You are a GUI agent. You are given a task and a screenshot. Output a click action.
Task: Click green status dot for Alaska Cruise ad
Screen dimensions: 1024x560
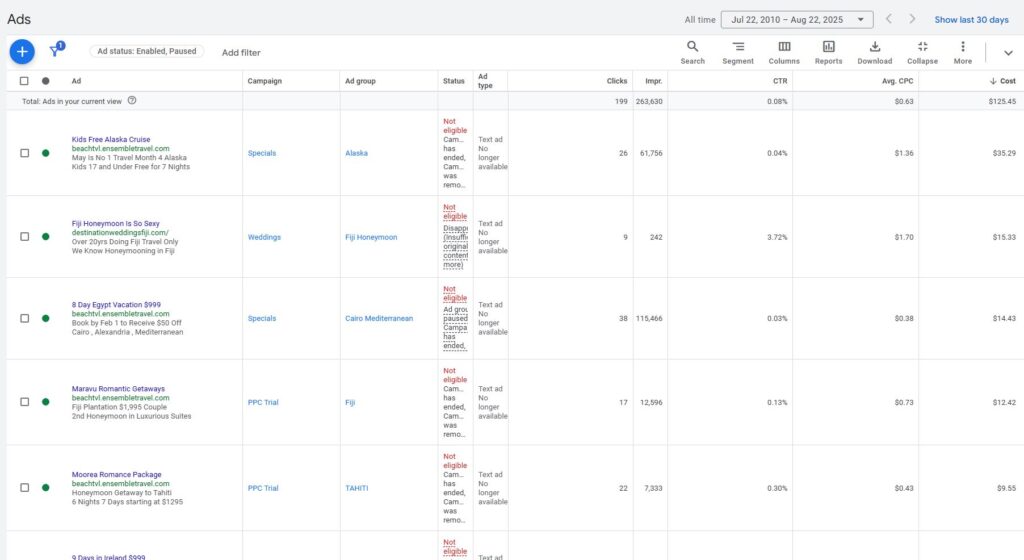pos(46,153)
